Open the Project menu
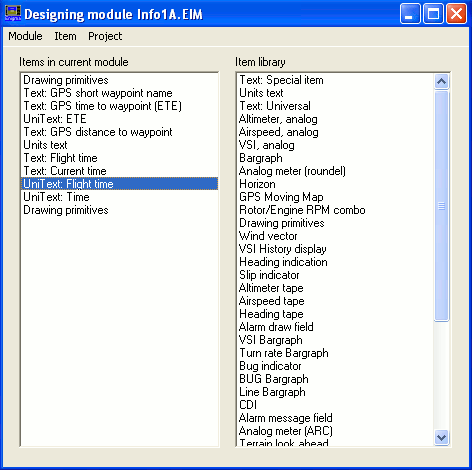Image resolution: width=472 pixels, height=470 pixels. pos(105,36)
